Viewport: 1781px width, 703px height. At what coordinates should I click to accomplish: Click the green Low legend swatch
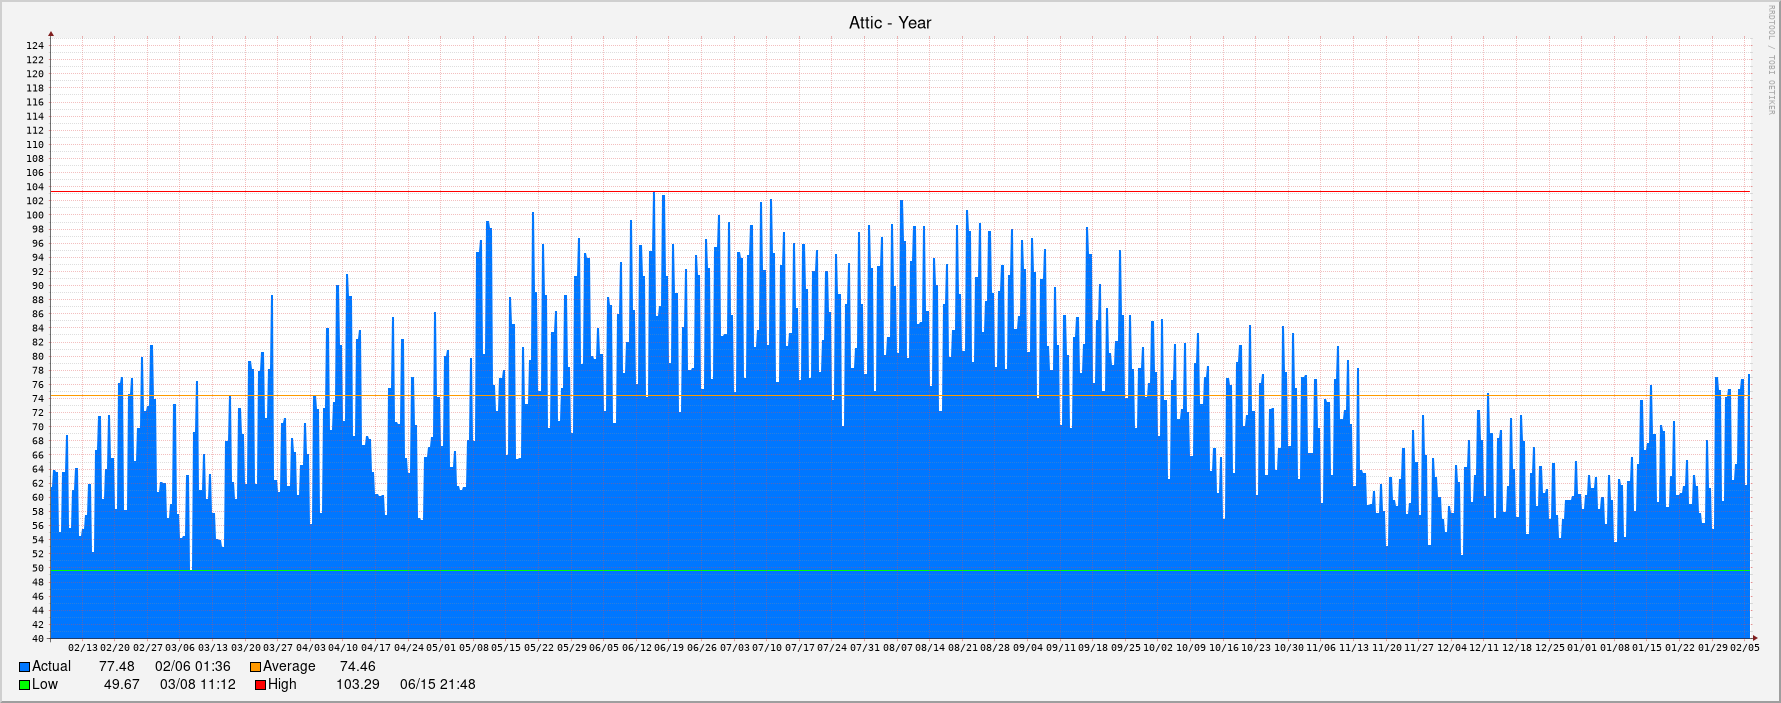tap(24, 685)
